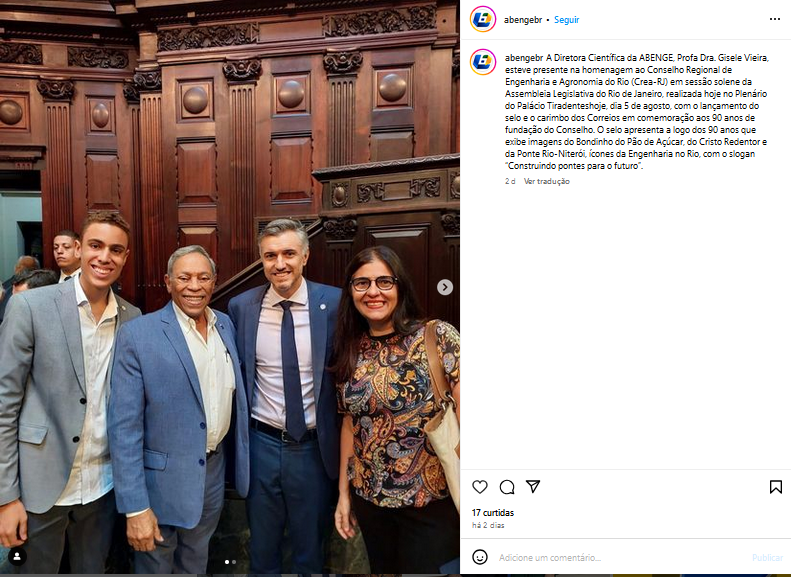Open the three-dot more options menu
The image size is (791, 577).
(775, 19)
